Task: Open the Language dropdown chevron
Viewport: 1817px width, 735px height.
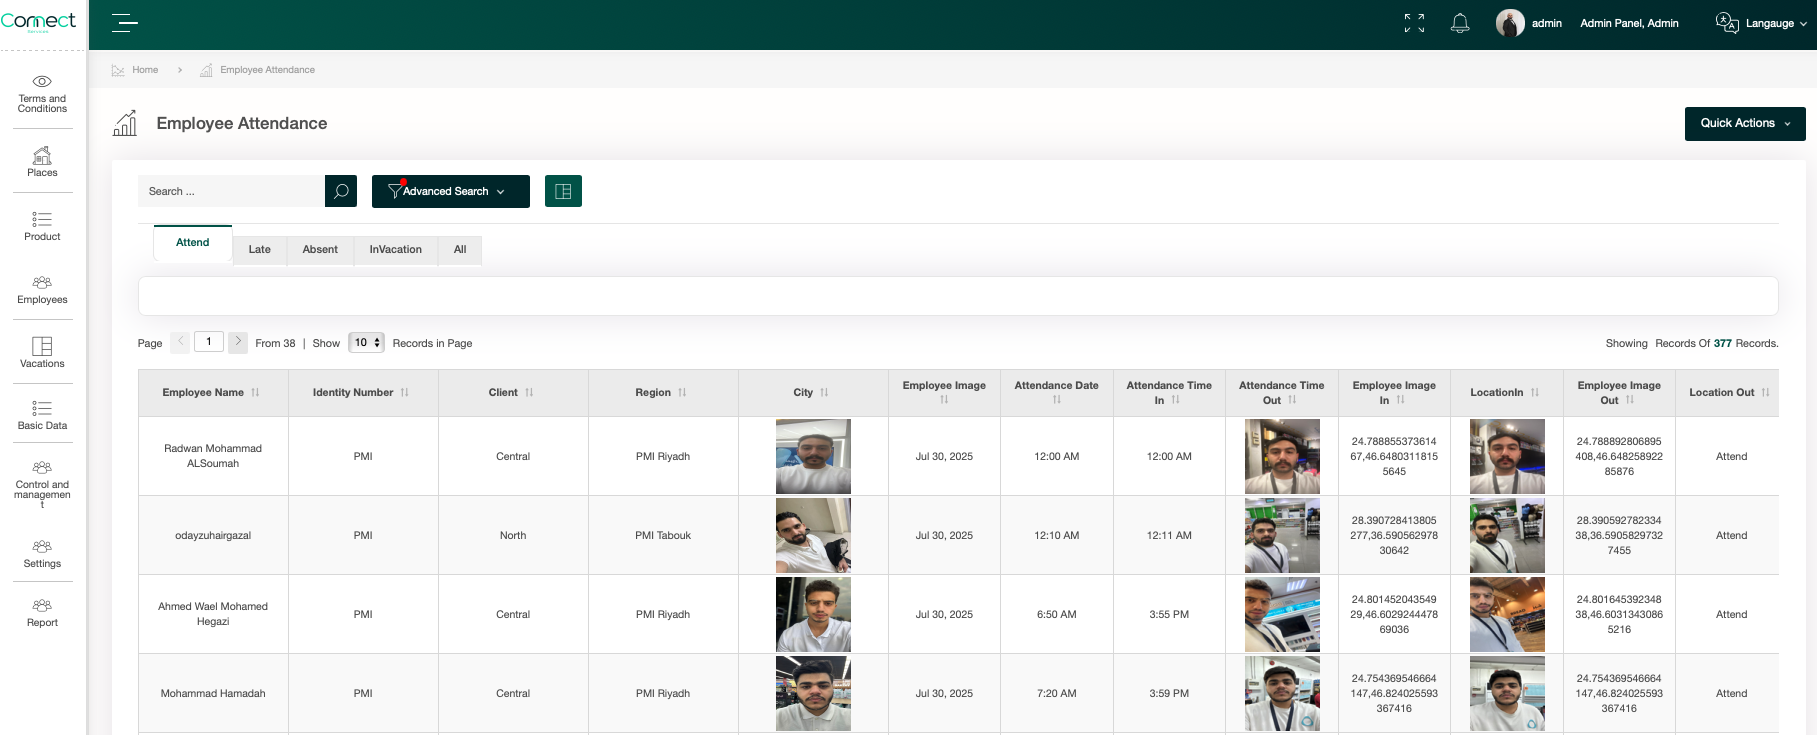Action: coord(1803,24)
